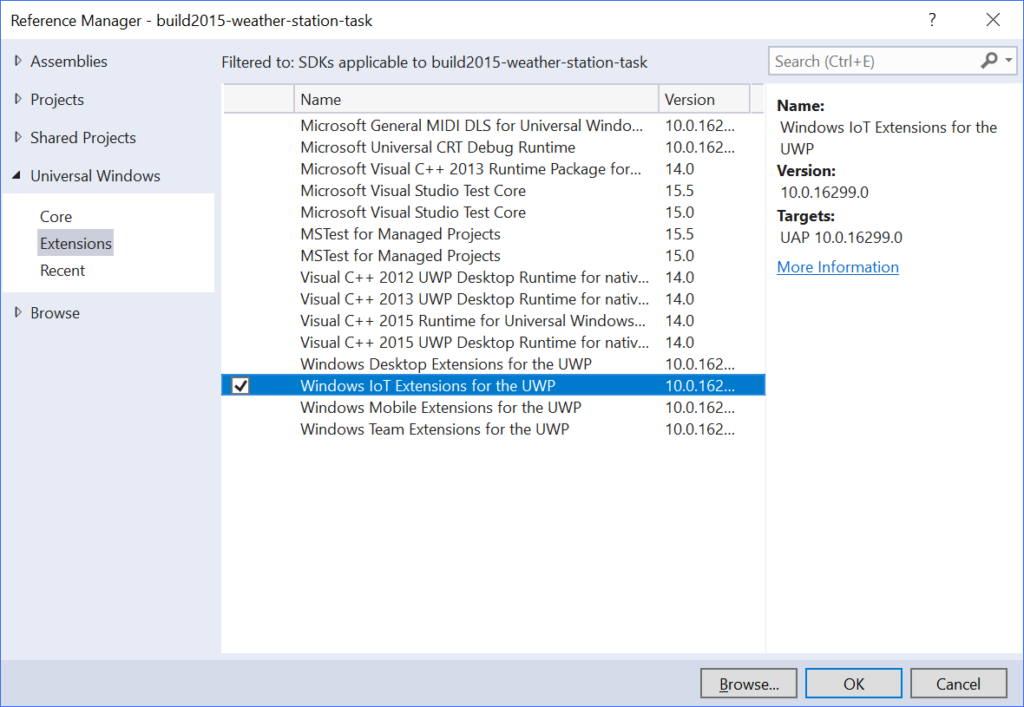Image resolution: width=1024 pixels, height=707 pixels.
Task: Expand the Assemblies category
Action: point(18,61)
